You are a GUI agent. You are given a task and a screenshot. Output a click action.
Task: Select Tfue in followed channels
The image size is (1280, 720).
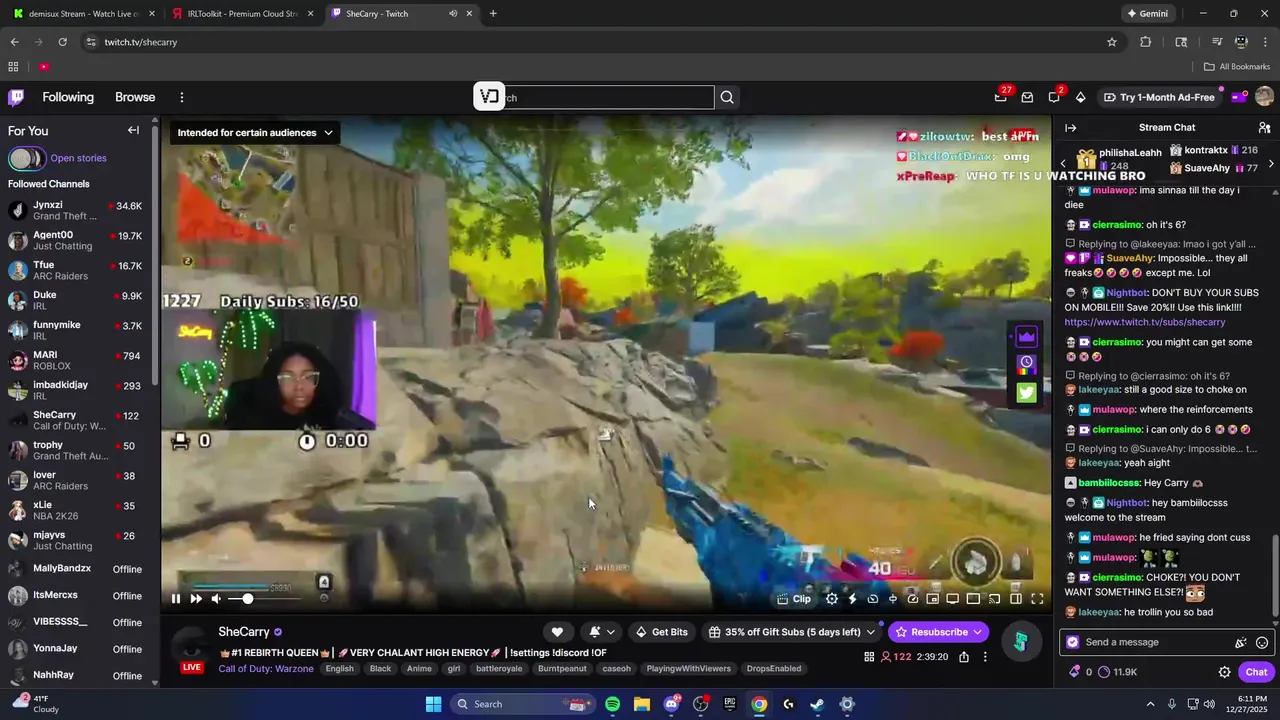(75, 270)
